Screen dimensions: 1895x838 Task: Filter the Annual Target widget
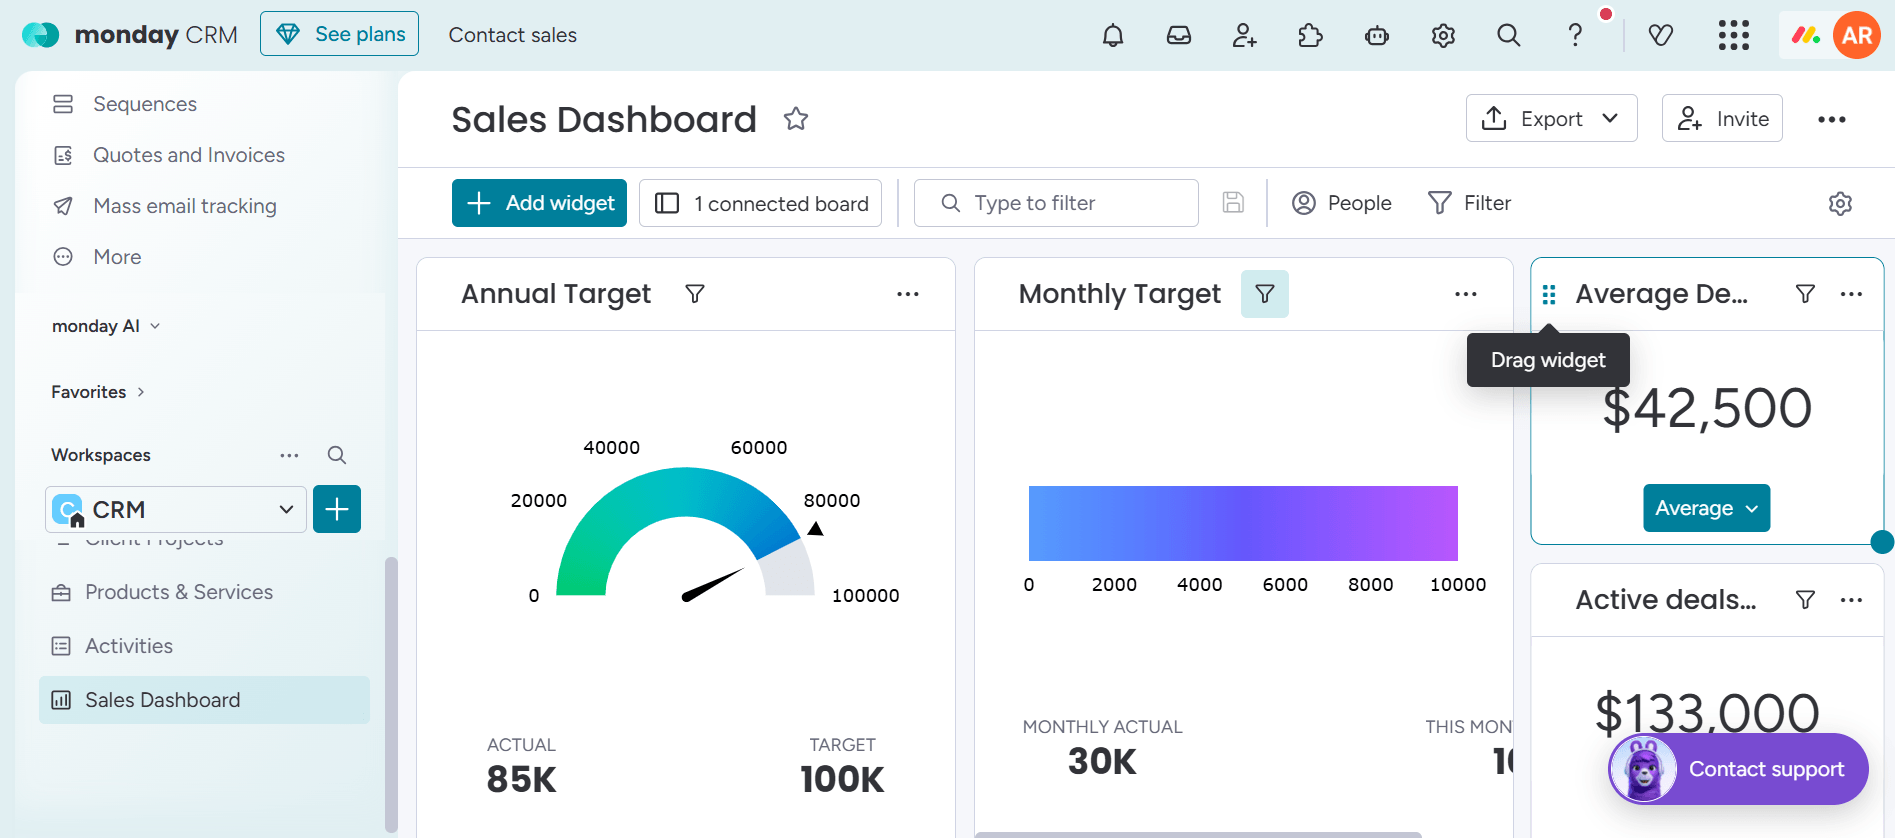[x=695, y=294]
